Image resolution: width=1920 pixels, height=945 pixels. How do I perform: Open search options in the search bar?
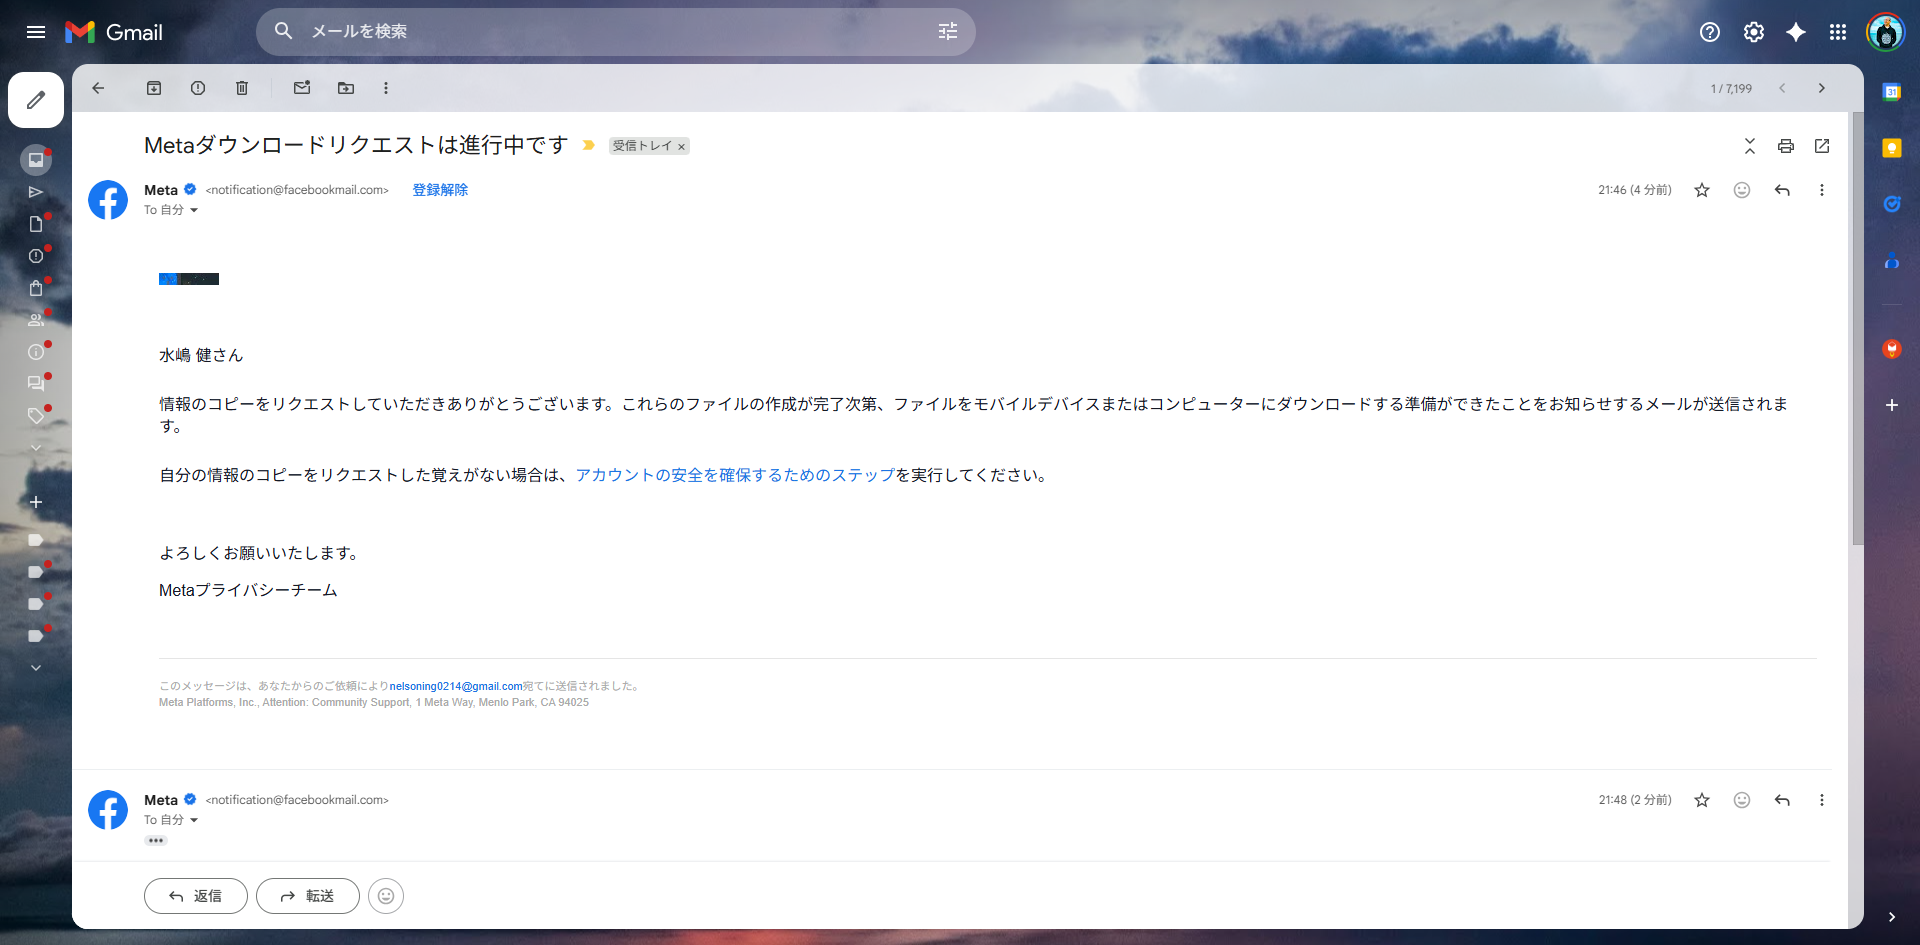tap(947, 32)
